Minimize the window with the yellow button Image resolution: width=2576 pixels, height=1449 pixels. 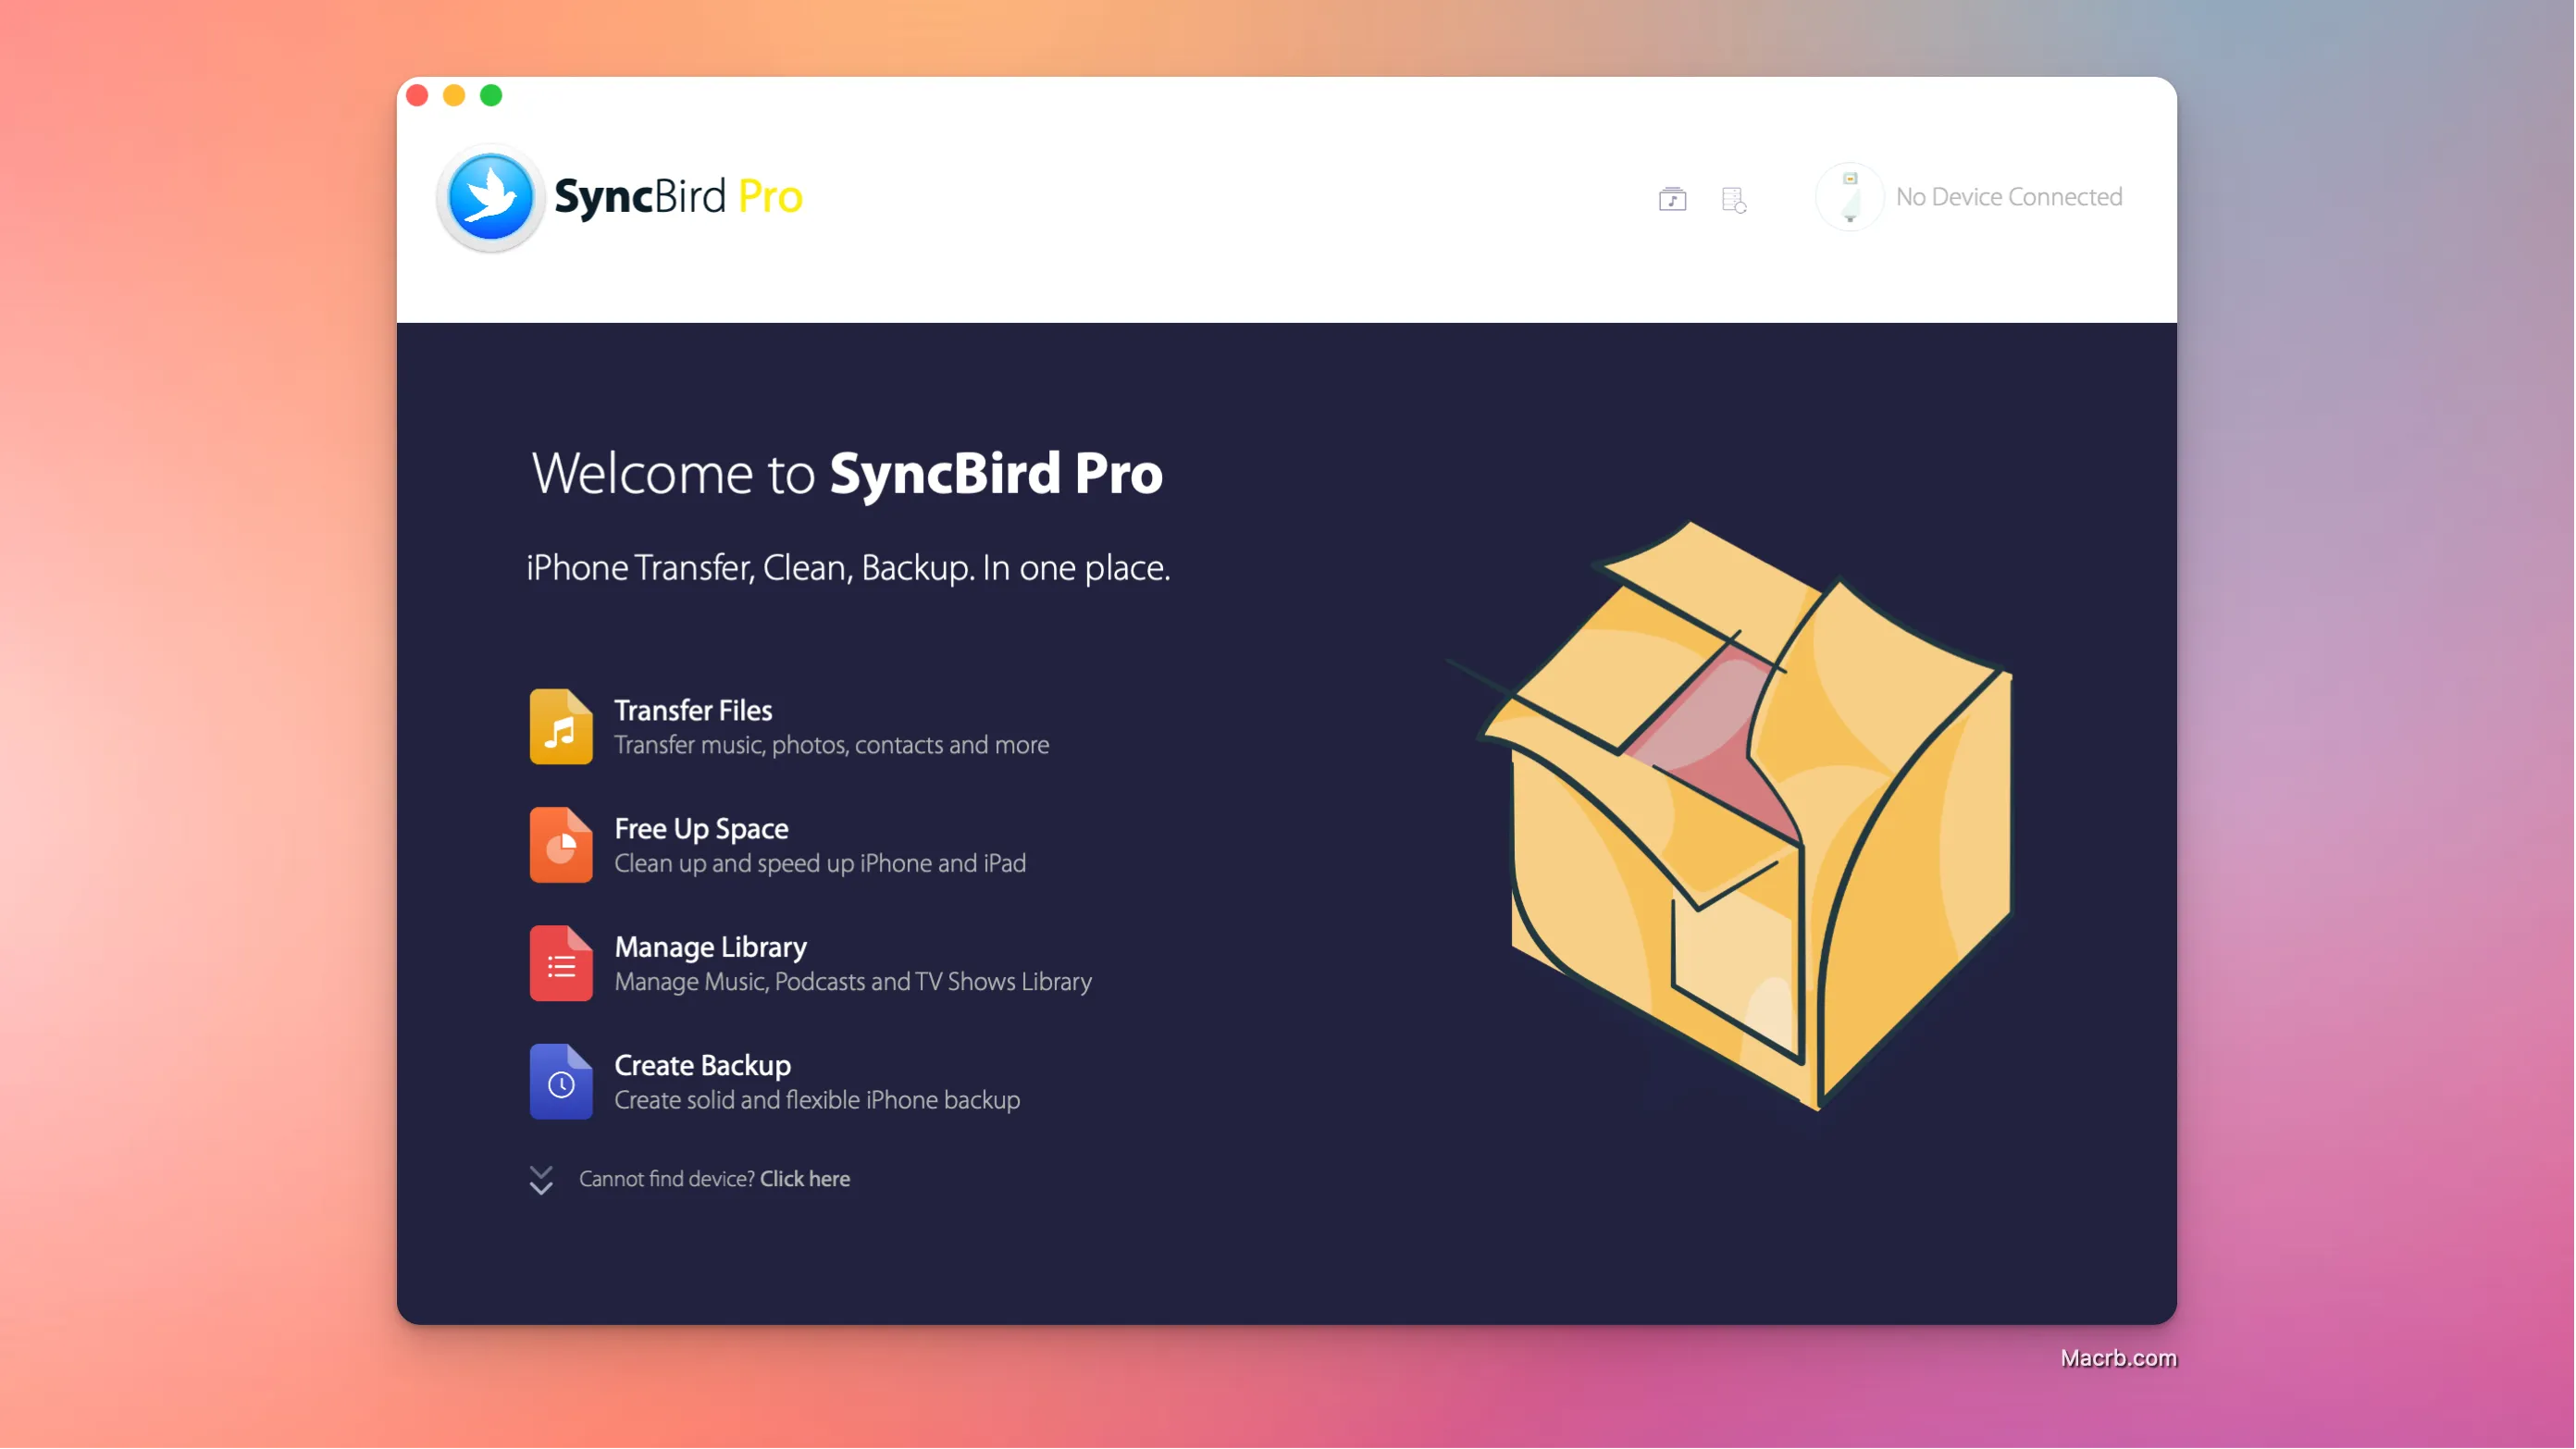click(454, 96)
